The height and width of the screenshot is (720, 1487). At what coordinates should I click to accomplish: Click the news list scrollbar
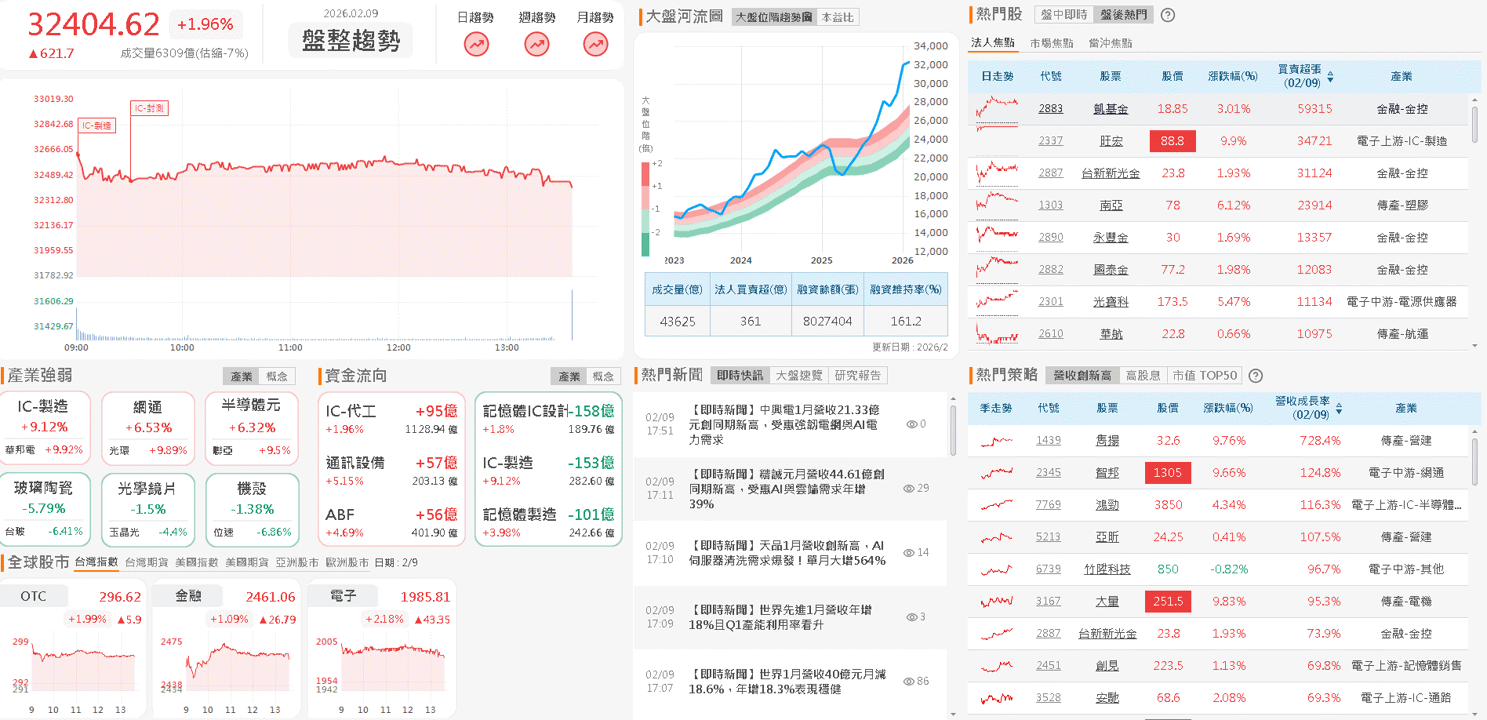click(x=954, y=430)
